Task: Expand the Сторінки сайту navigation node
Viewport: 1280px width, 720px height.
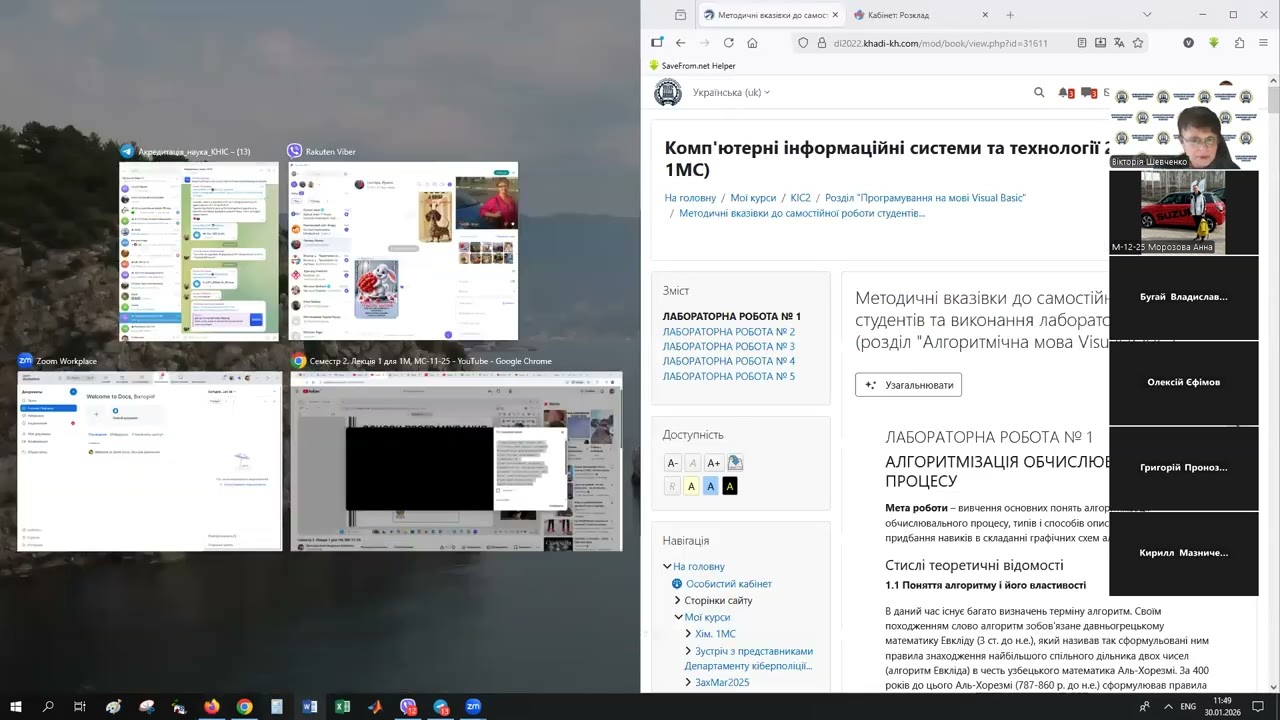Action: (x=677, y=600)
